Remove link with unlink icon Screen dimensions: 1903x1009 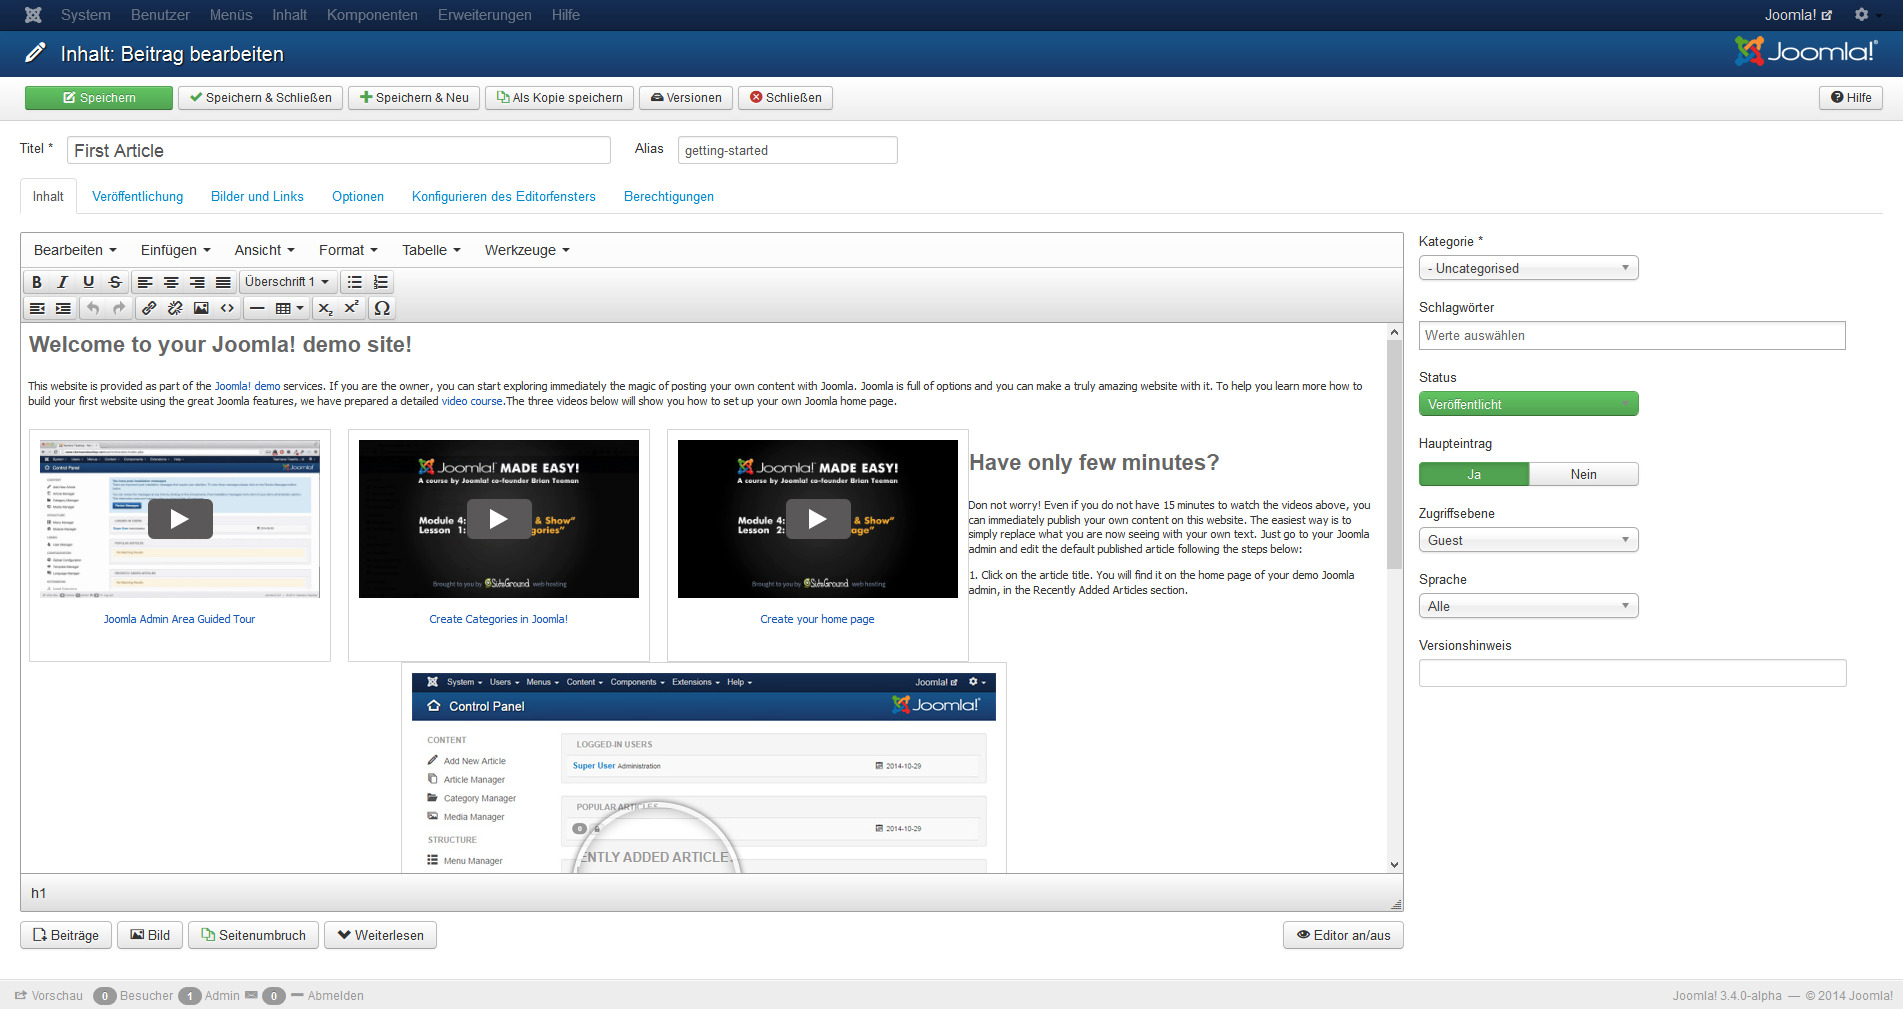pos(175,308)
